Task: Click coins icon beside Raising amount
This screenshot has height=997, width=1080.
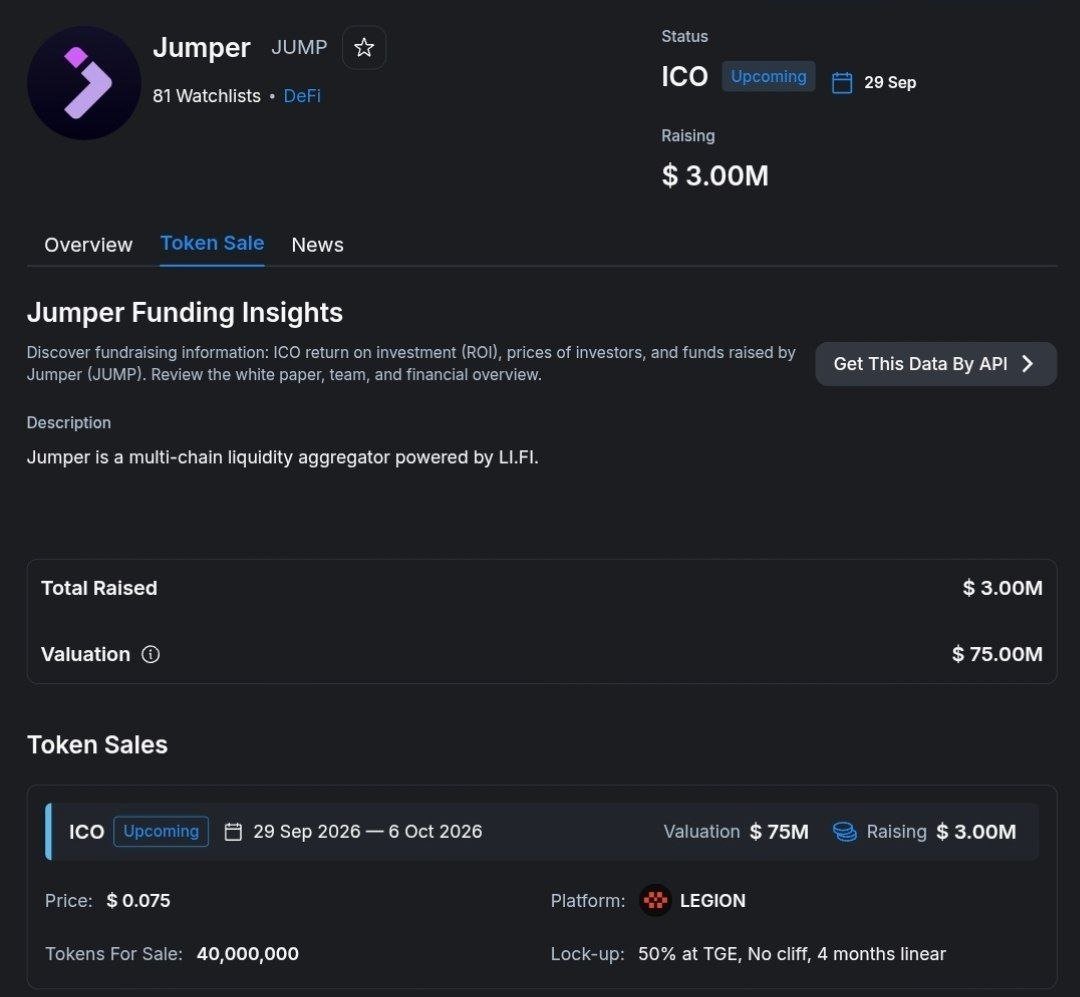Action: 844,832
